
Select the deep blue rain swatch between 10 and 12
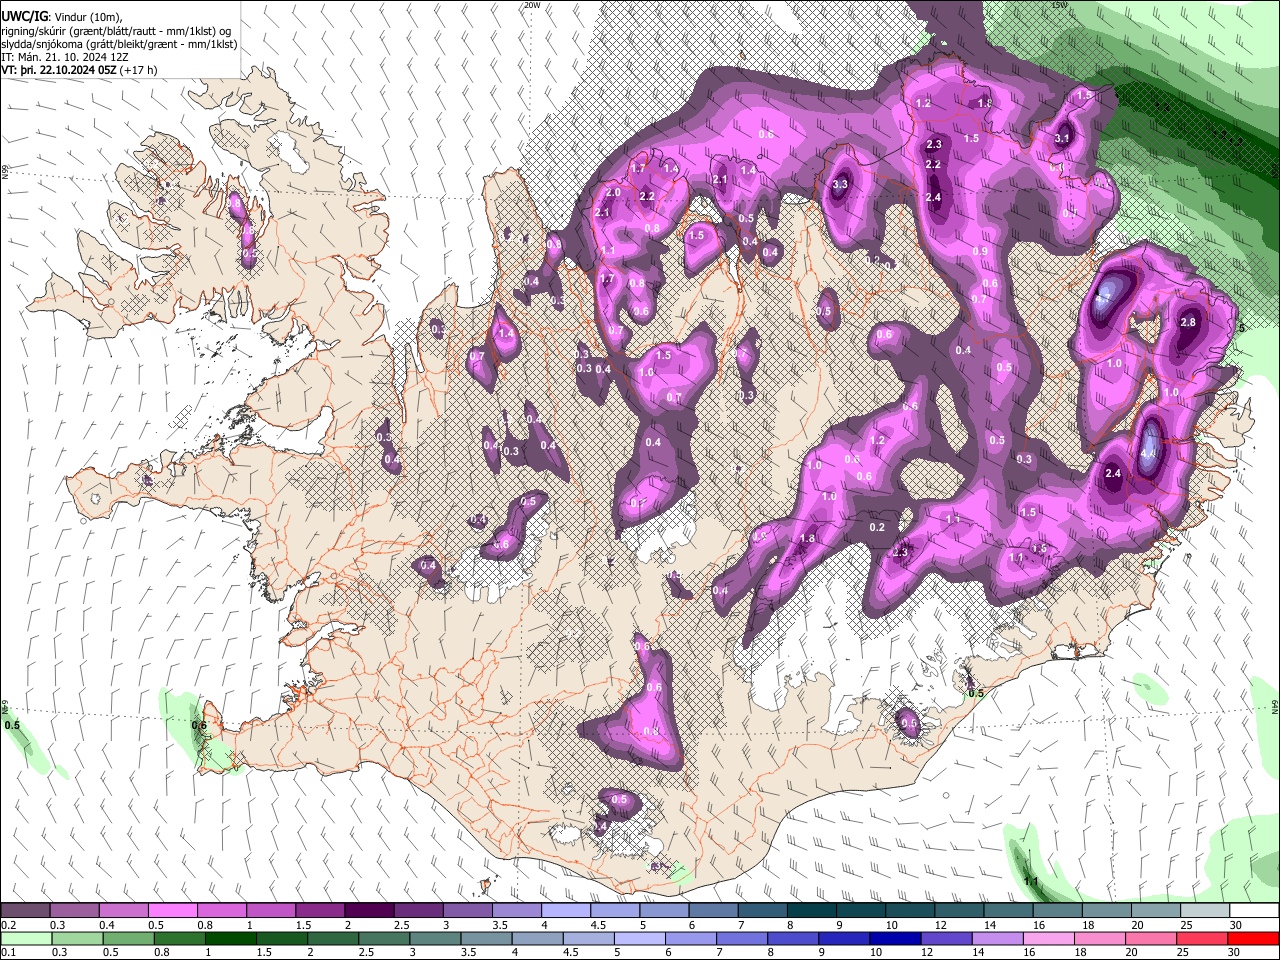coord(894,938)
